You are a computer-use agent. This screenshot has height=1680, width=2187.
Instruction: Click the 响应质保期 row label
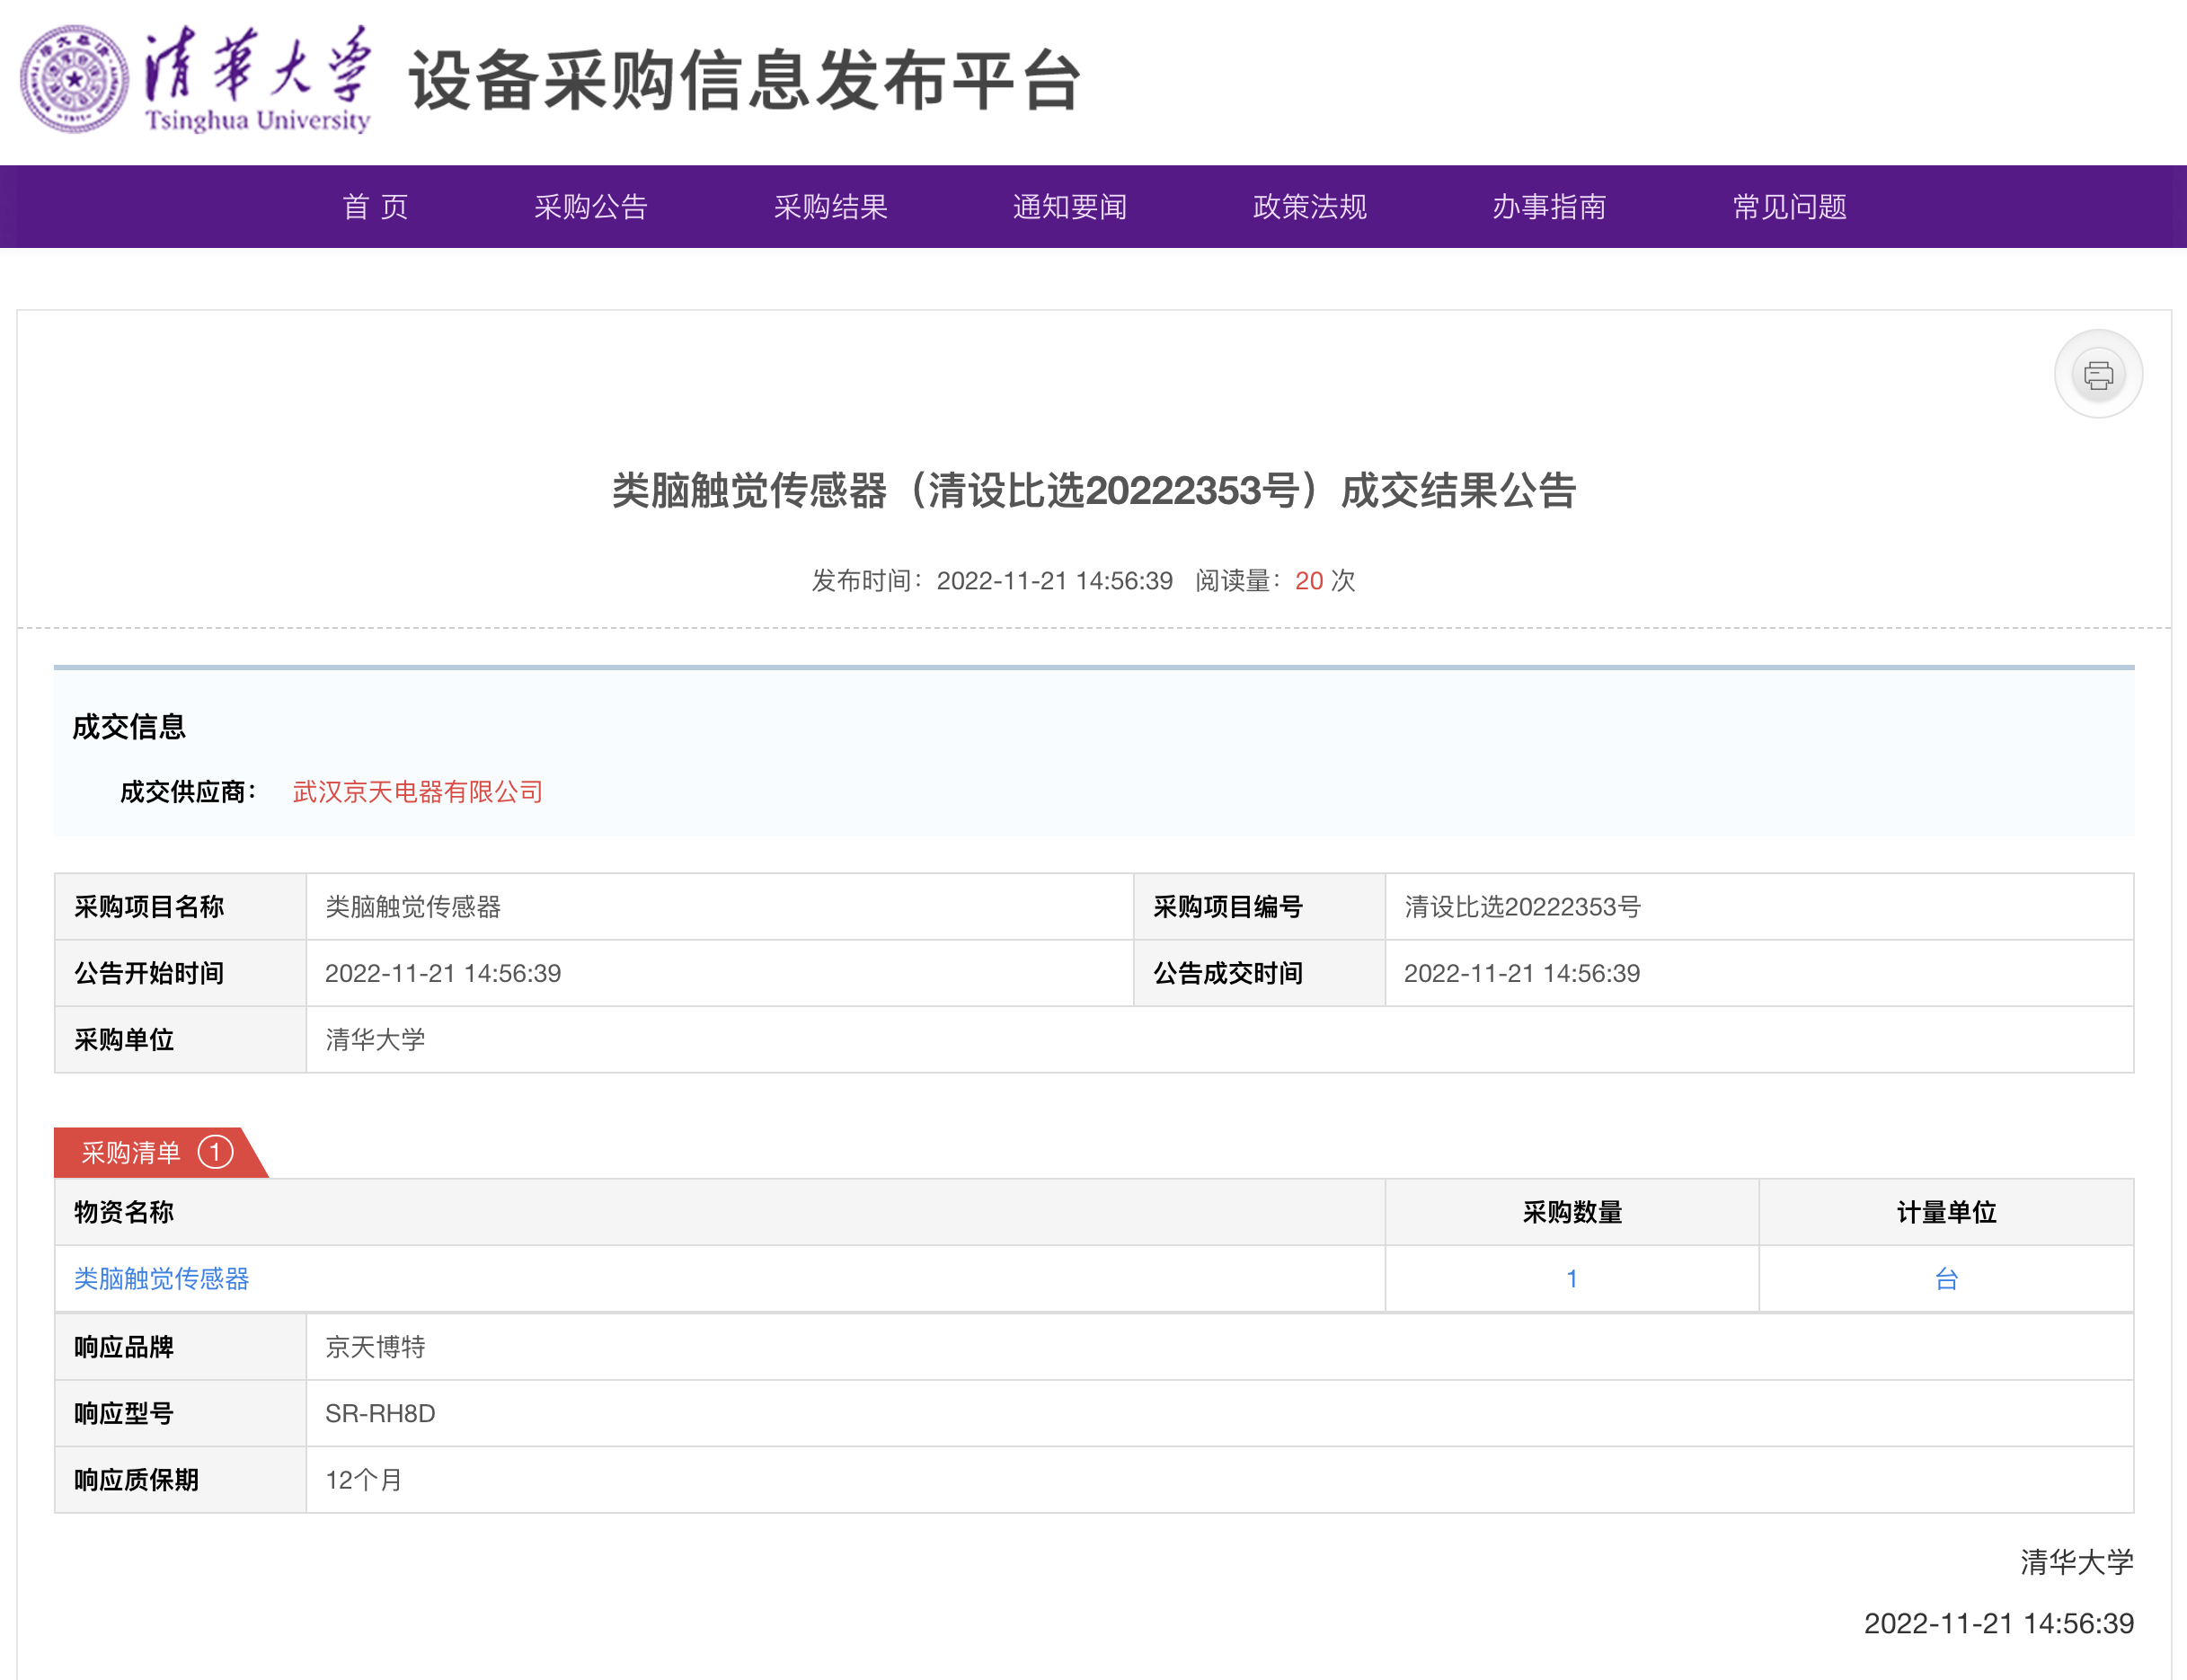[136, 1479]
